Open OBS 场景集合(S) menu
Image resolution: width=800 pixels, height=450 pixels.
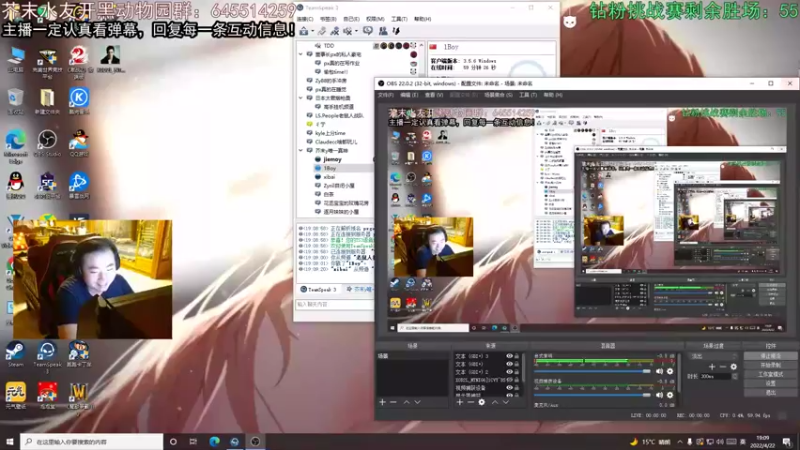498,95
